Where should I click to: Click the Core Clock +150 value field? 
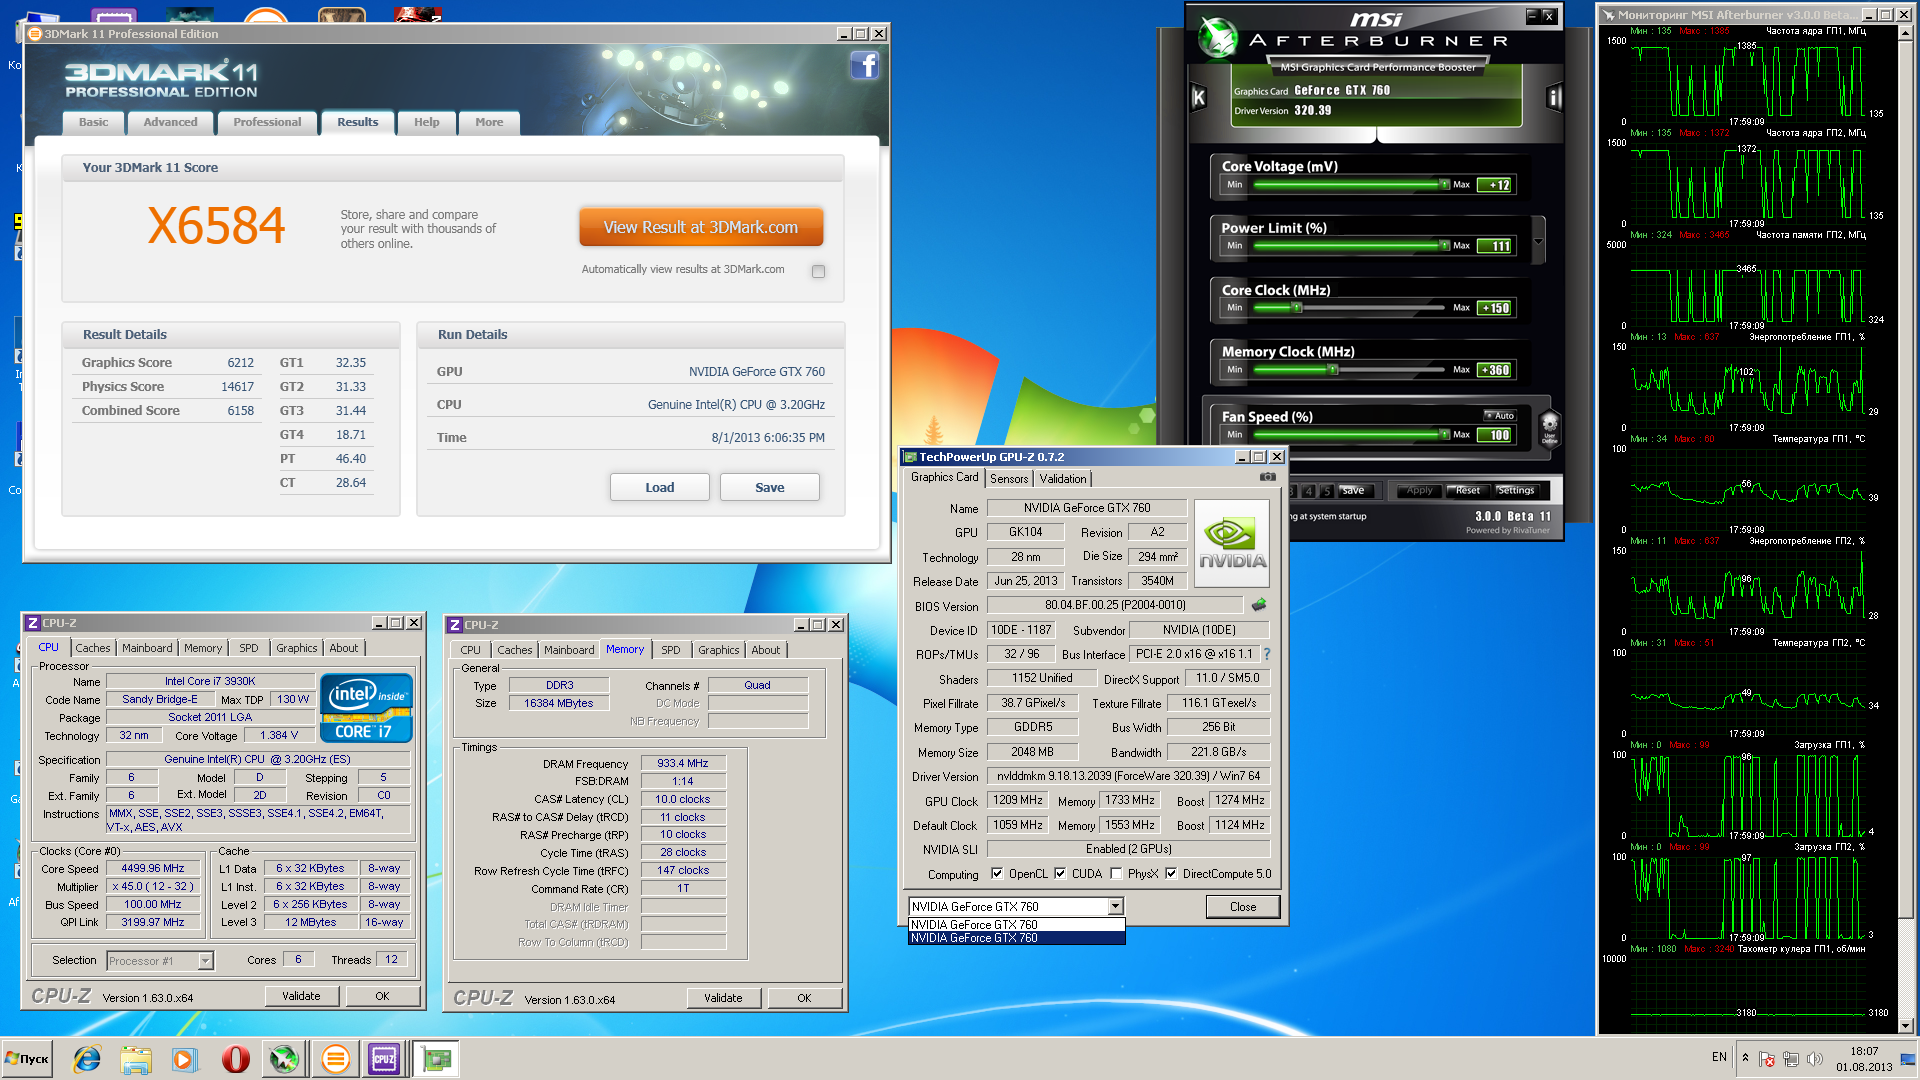pos(1496,308)
